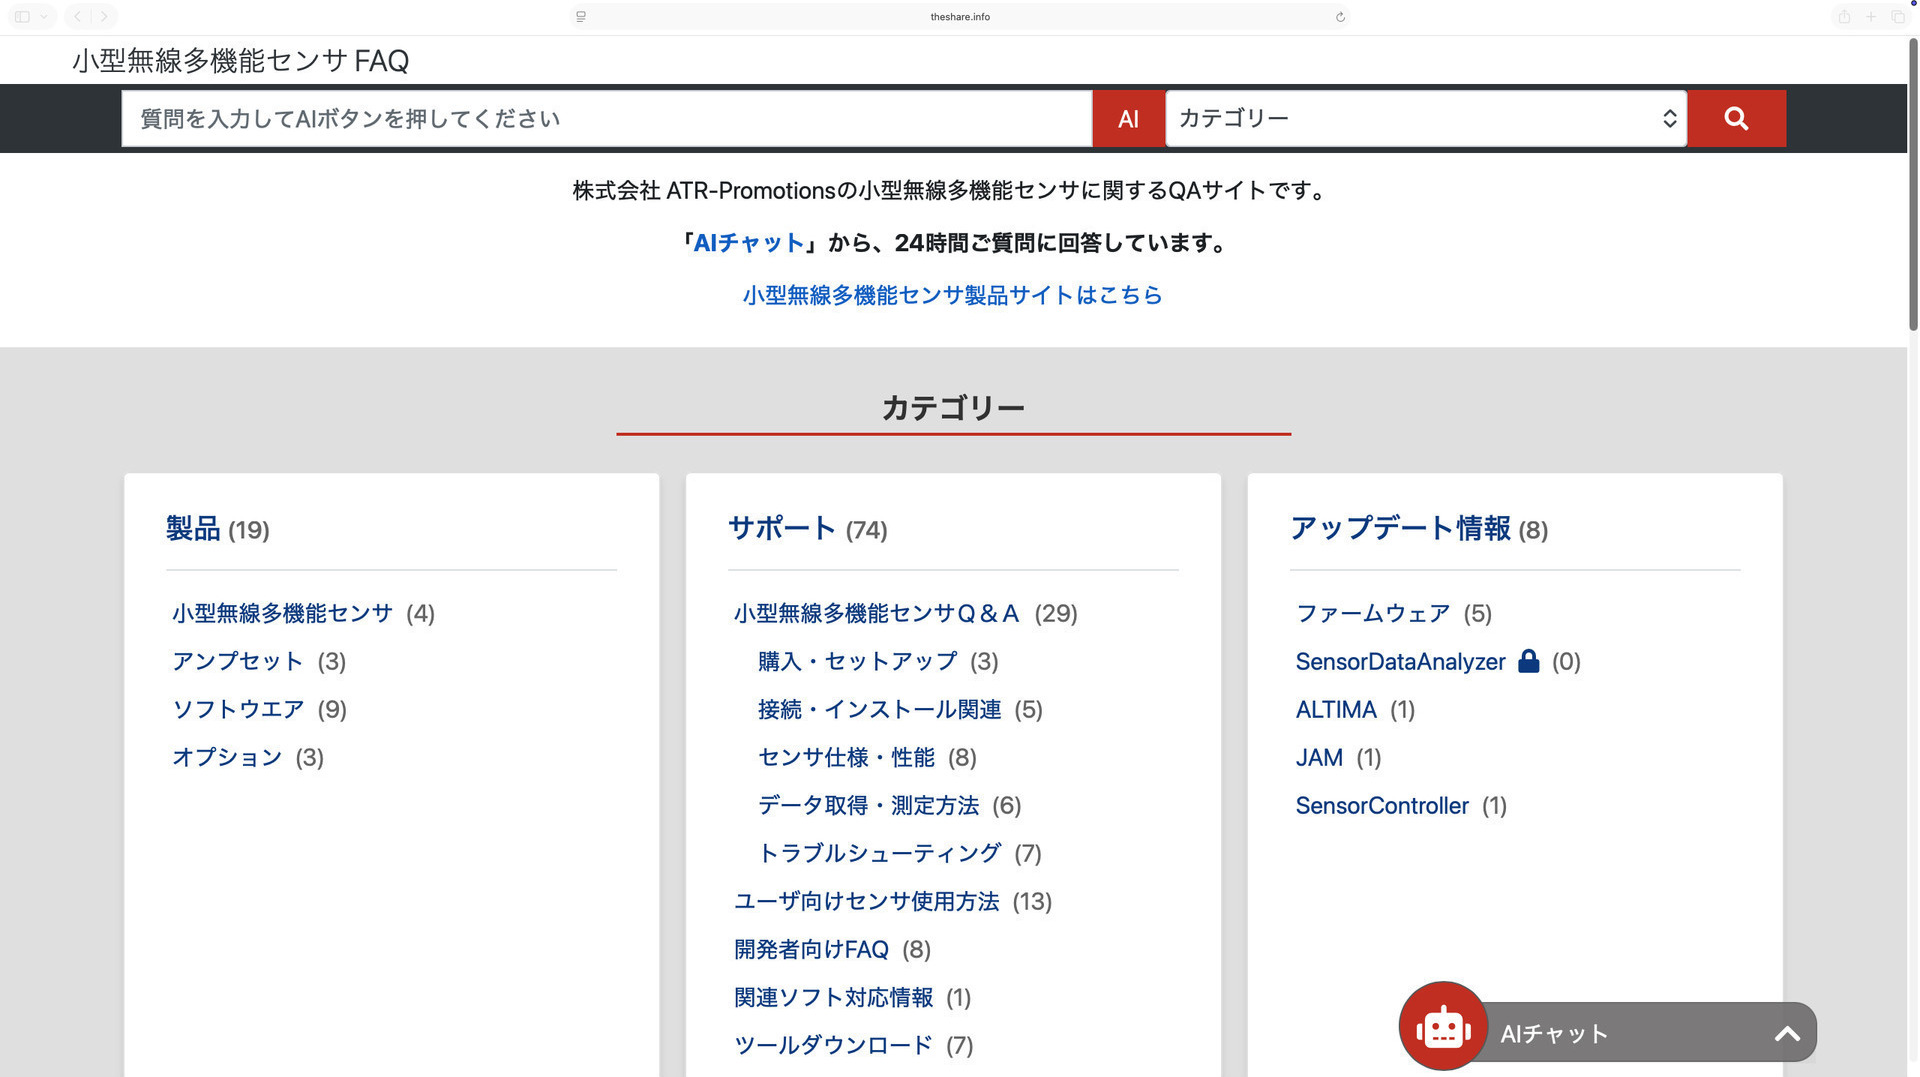This screenshot has height=1077, width=1920.
Task: Open データ取得・測定方法 subcategory
Action: pyautogui.click(x=868, y=805)
